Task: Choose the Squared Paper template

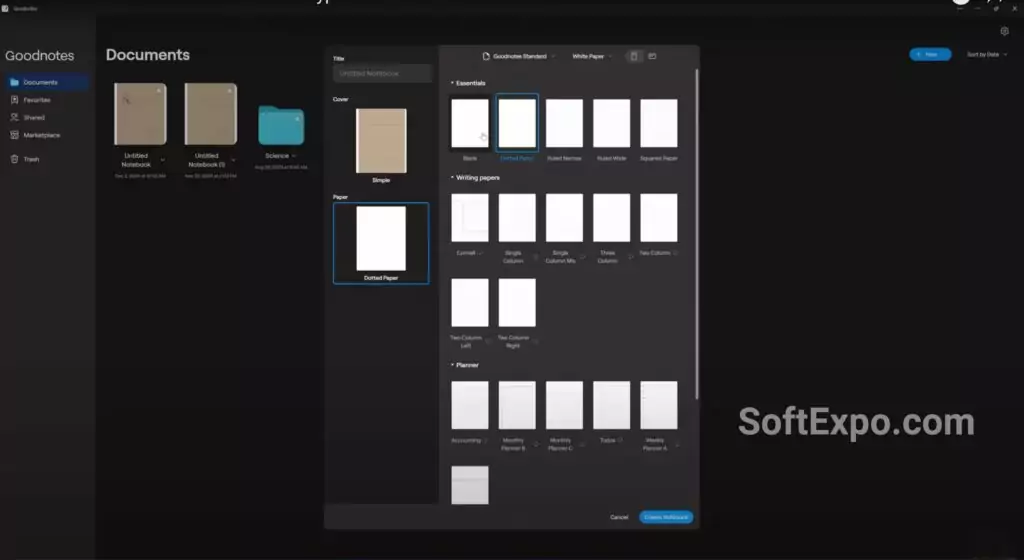Action: [658, 123]
